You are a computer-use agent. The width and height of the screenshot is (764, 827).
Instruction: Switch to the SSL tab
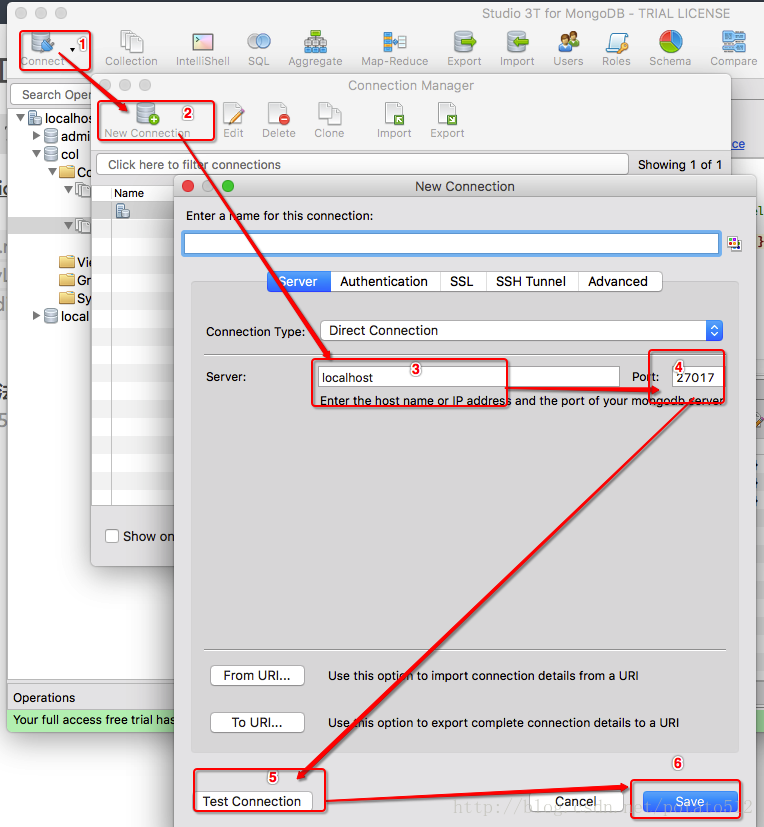click(461, 282)
